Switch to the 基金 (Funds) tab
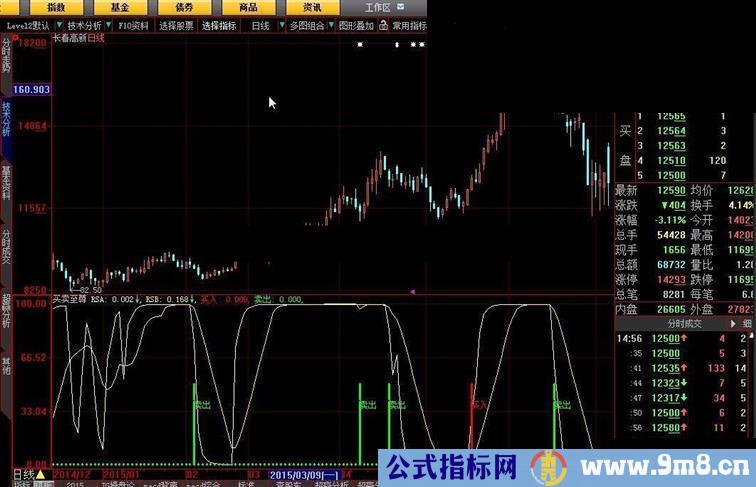 tap(120, 7)
